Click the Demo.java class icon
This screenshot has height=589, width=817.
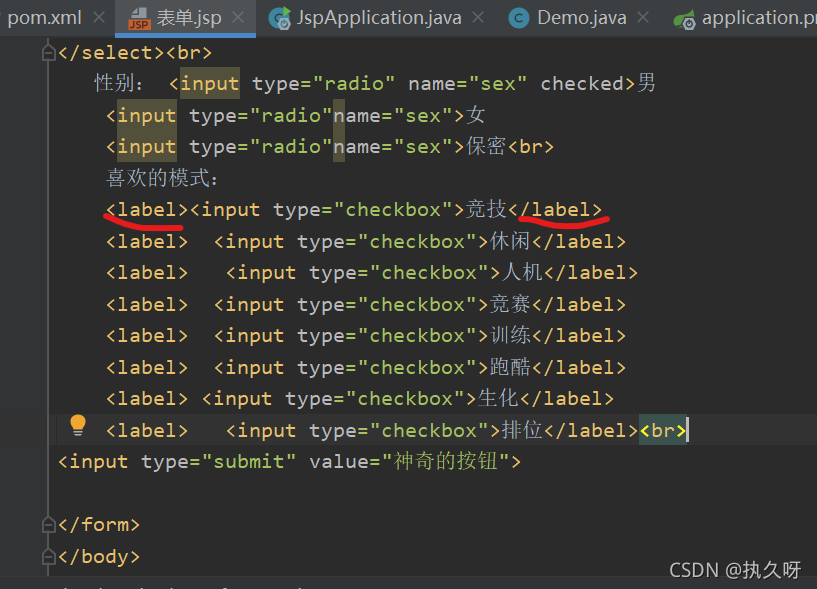point(518,18)
